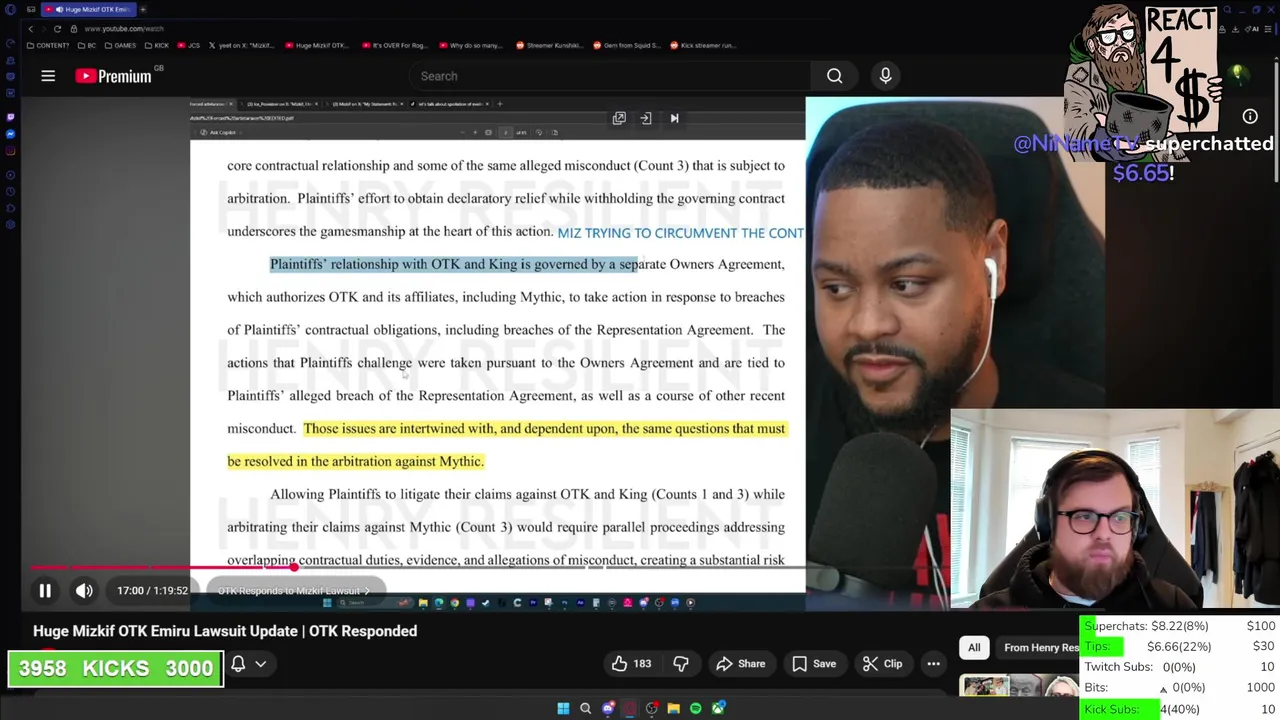
Task: Share this video
Action: click(x=741, y=664)
